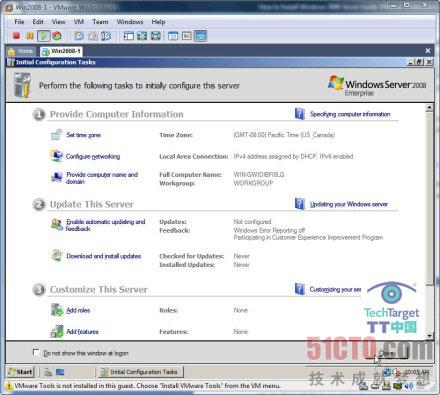Screen dimensions: 440x395
Task: Click the Revert to Snapshot toolbar icon
Action: (92, 36)
